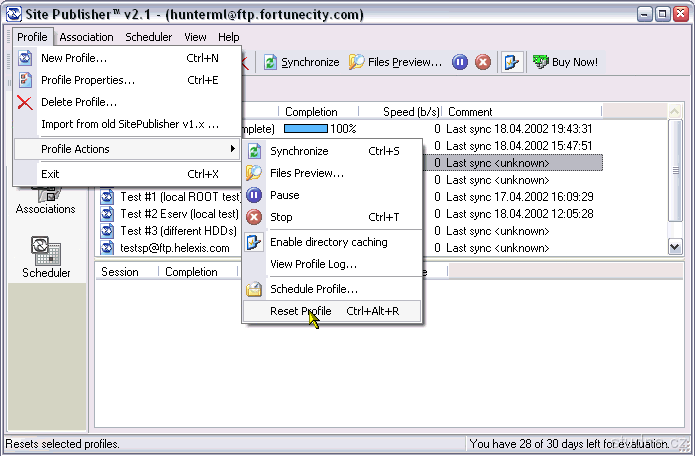Viewport: 695px width, 456px height.
Task: Click Last sync 17.04.2002 16:09:29 comment
Action: point(519,197)
